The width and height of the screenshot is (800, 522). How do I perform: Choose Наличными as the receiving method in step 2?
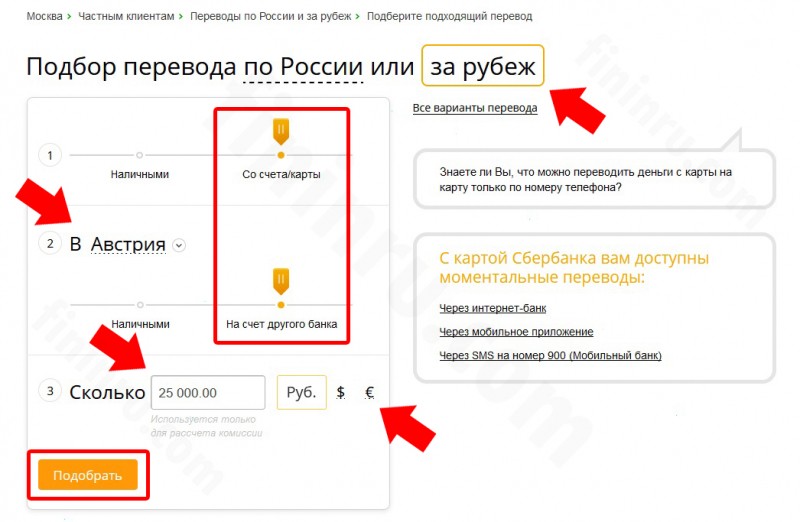(x=140, y=324)
